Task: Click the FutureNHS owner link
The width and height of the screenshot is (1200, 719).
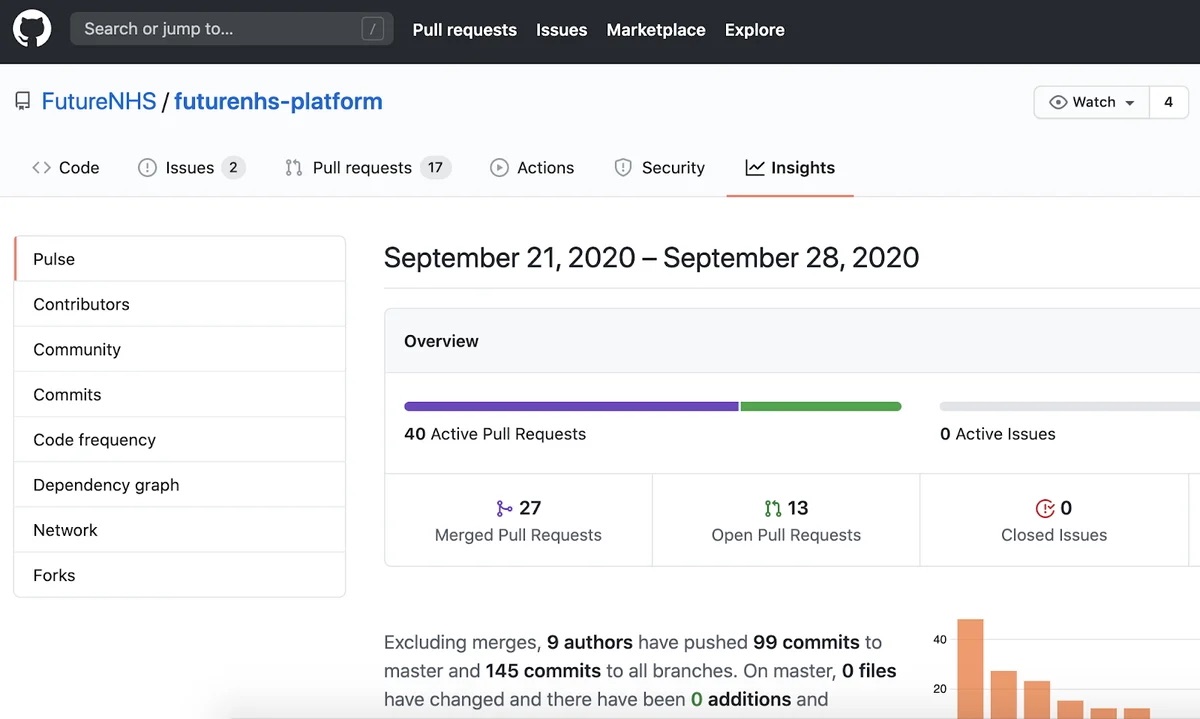Action: (99, 101)
